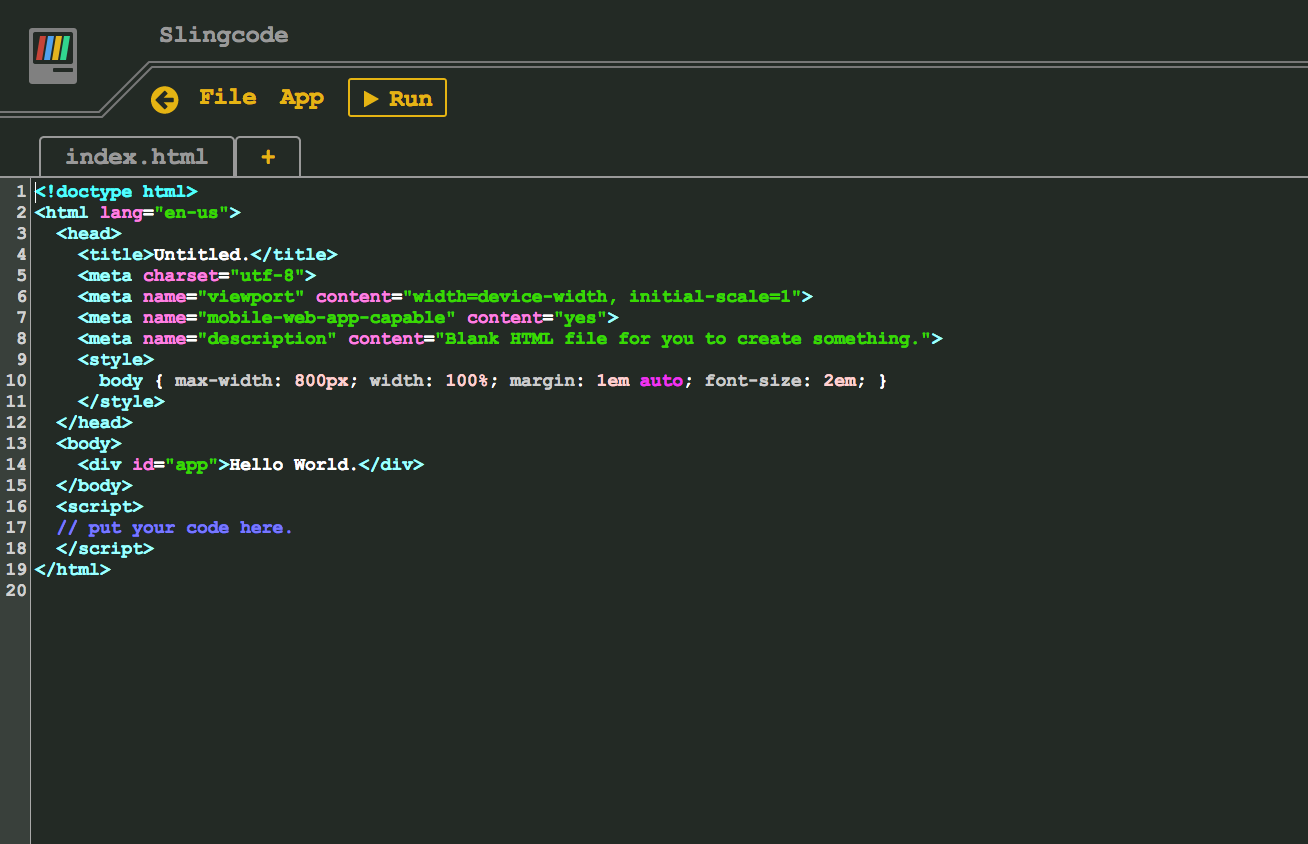Image resolution: width=1308 pixels, height=844 pixels.
Task: Click line number 10 in the gutter
Action: coord(15,380)
